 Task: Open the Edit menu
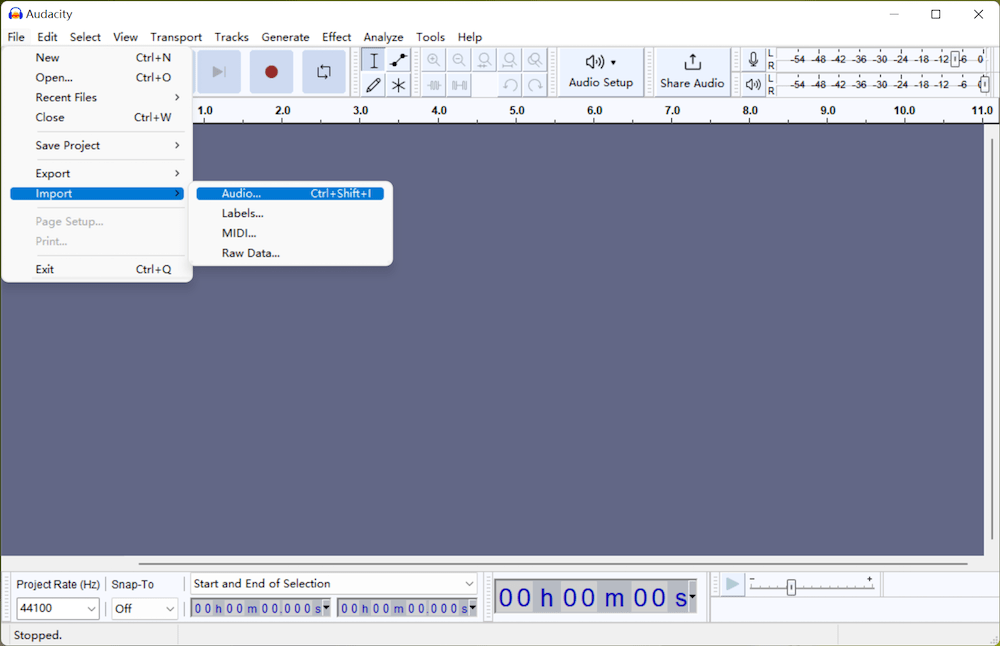pyautogui.click(x=47, y=37)
